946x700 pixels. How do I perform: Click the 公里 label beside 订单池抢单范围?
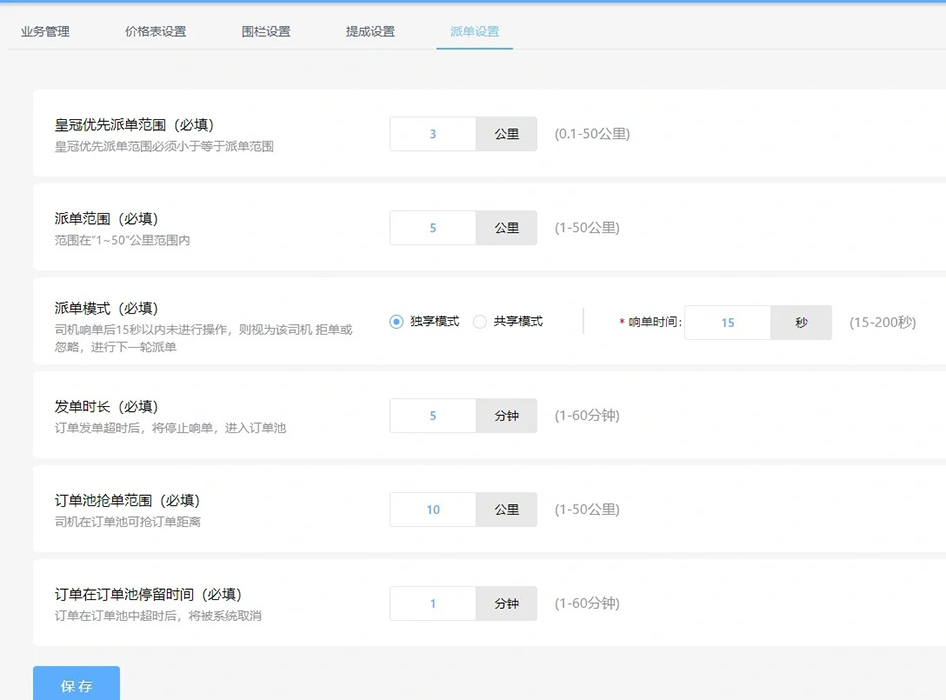pyautogui.click(x=506, y=509)
